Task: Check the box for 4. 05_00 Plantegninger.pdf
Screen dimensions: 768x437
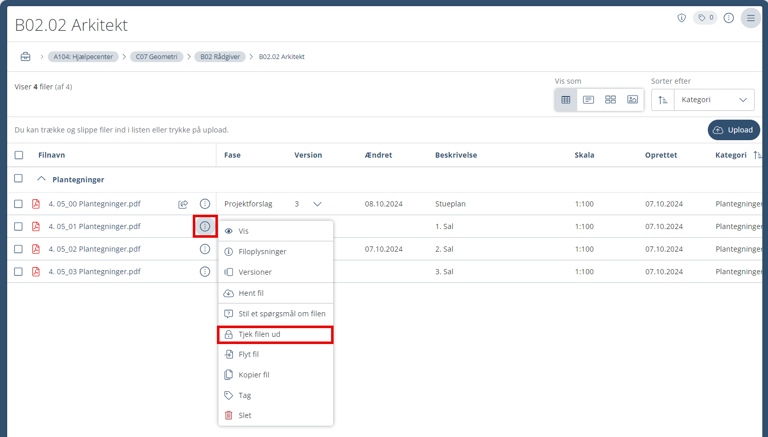Action: [19, 204]
